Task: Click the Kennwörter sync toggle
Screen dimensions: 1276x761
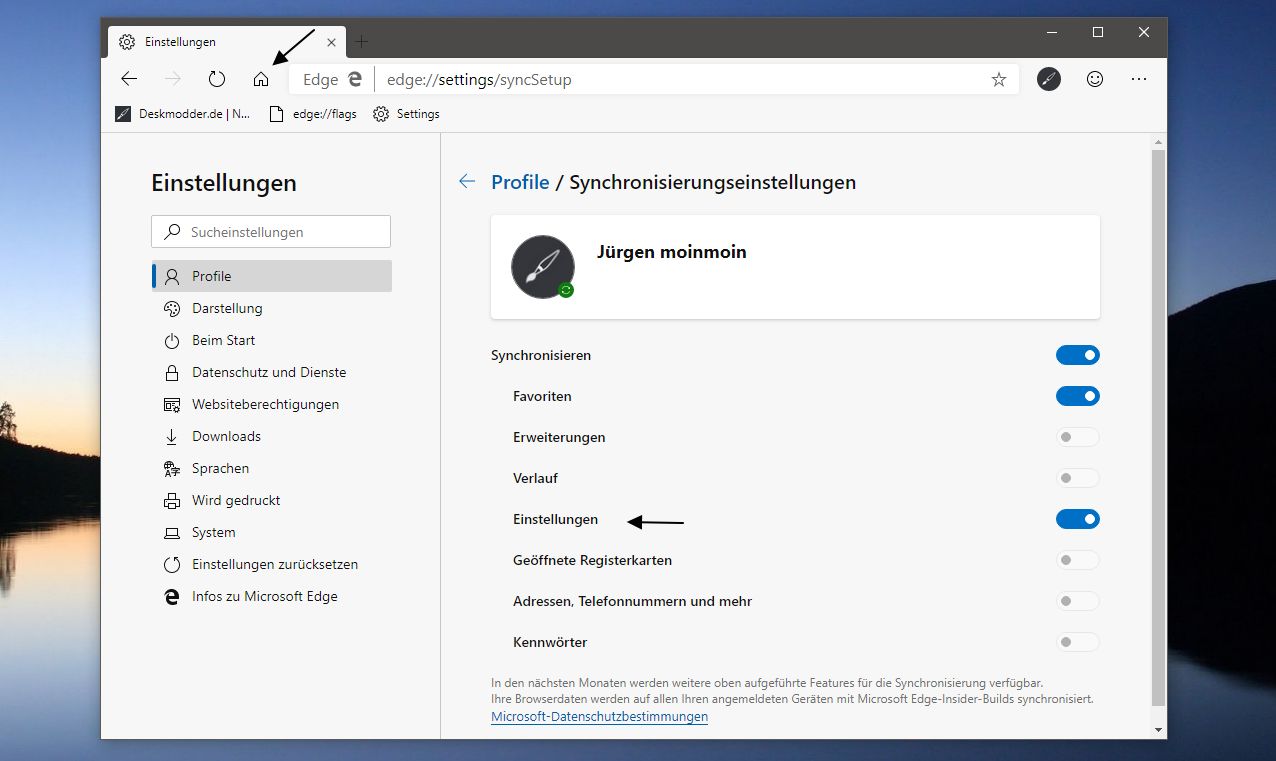Action: pos(1078,642)
